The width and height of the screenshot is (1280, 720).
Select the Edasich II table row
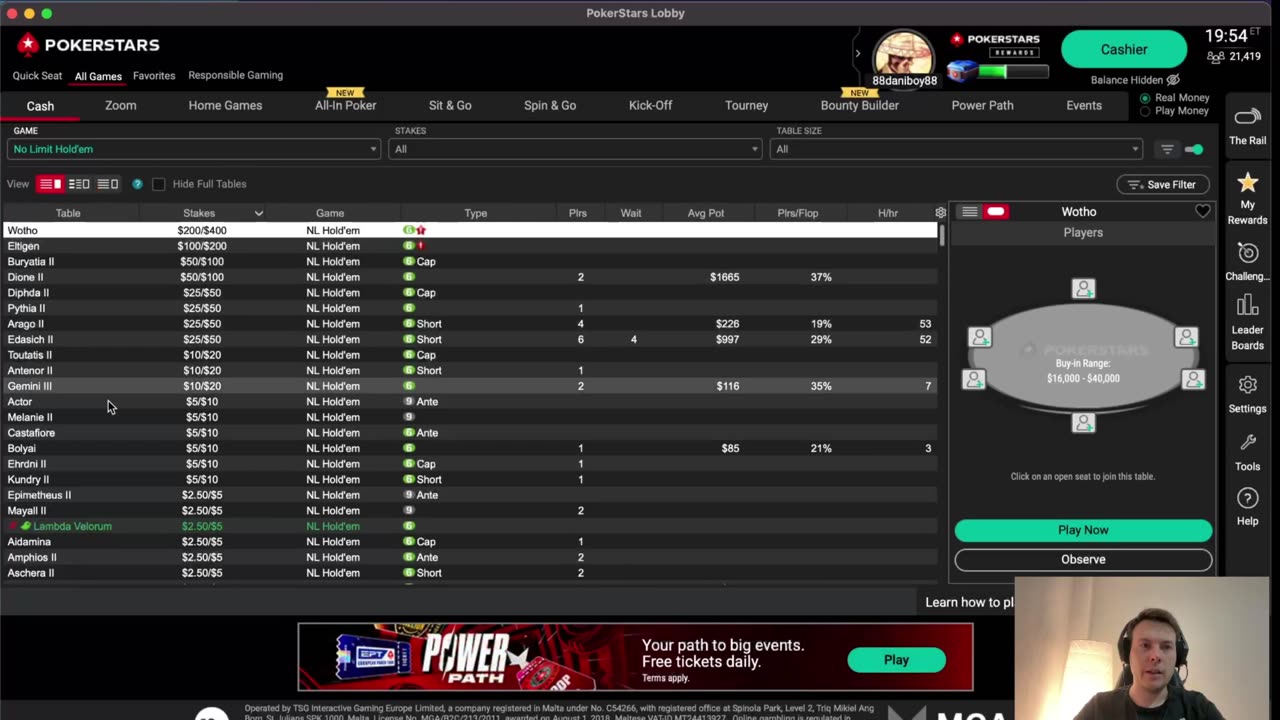click(x=470, y=339)
